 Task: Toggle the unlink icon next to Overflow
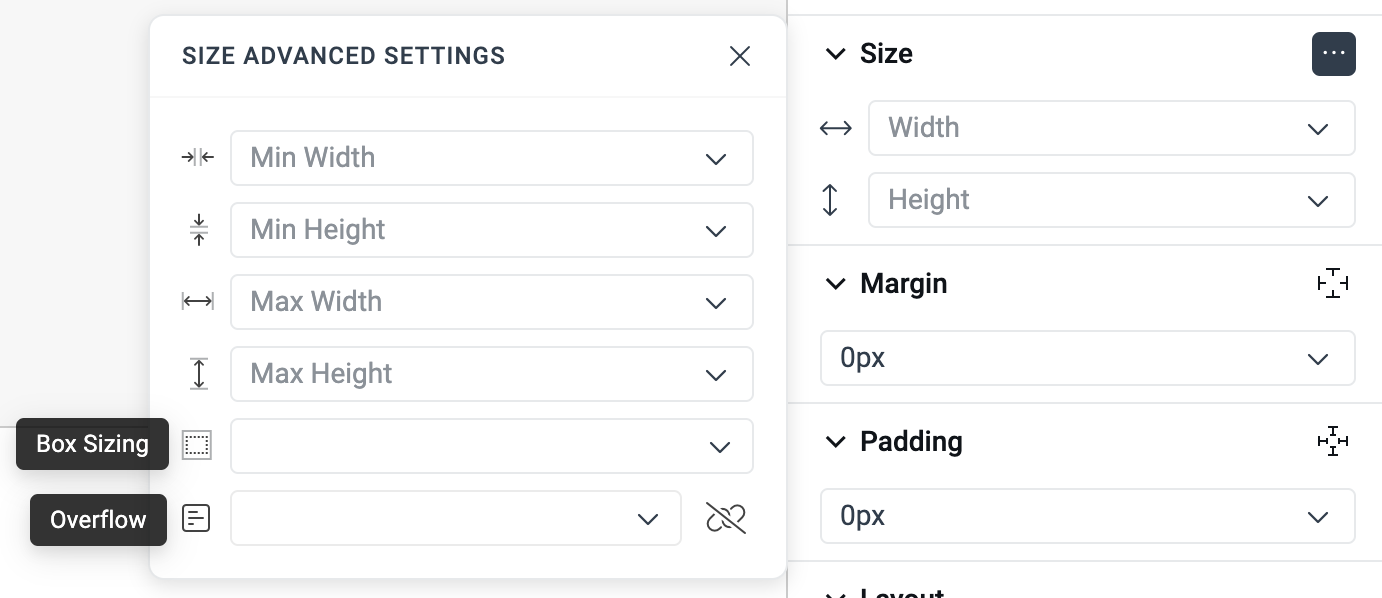tap(726, 518)
